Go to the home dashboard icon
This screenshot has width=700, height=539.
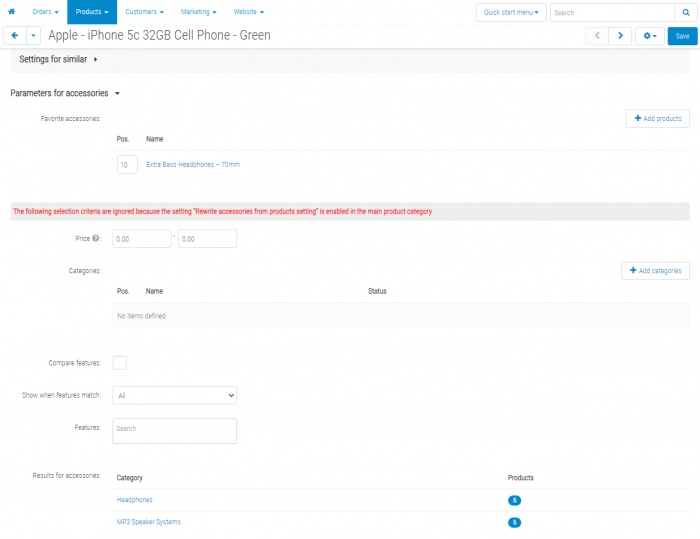[x=12, y=12]
